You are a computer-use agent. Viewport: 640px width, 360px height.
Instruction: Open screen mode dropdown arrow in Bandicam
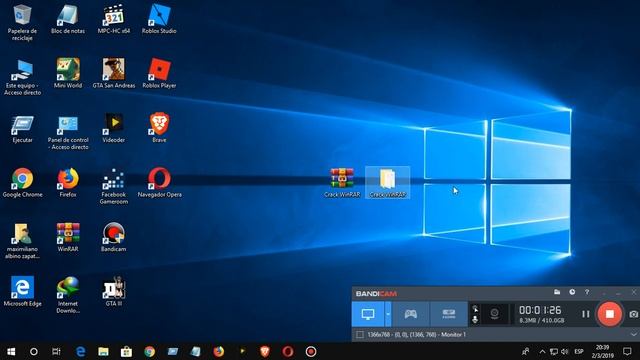click(388, 314)
